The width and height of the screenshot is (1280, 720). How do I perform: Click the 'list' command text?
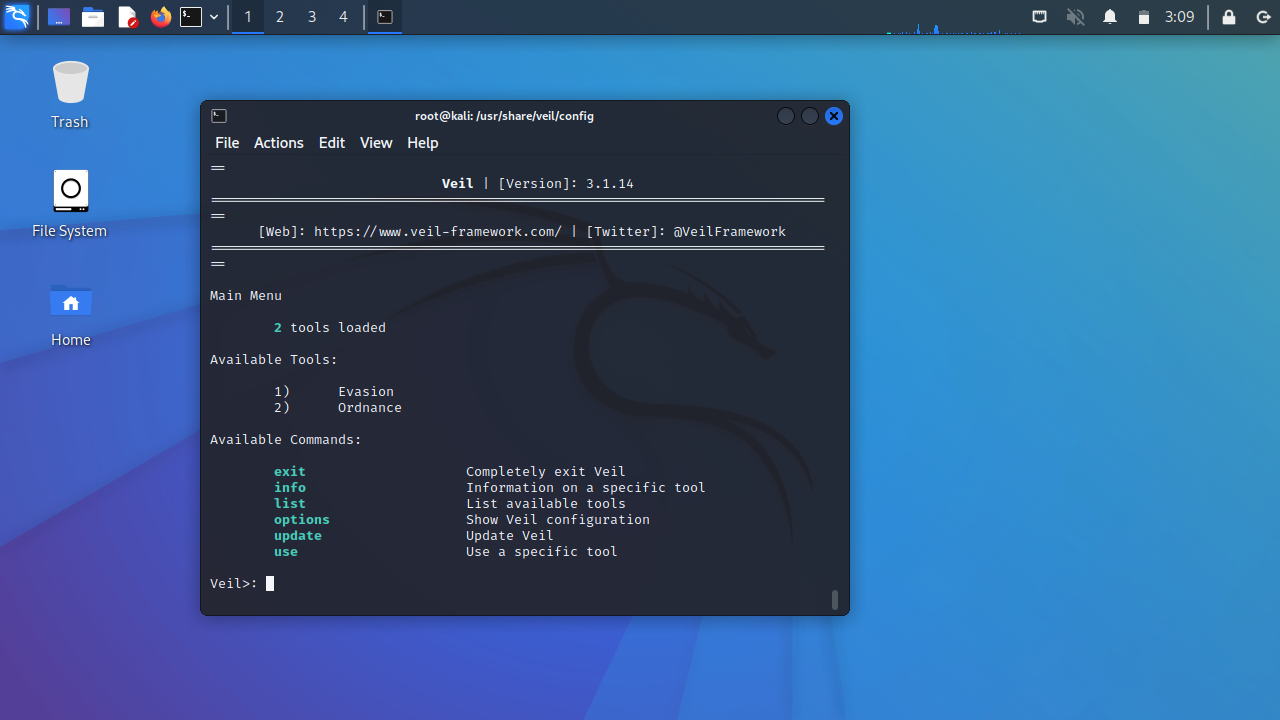coord(290,504)
